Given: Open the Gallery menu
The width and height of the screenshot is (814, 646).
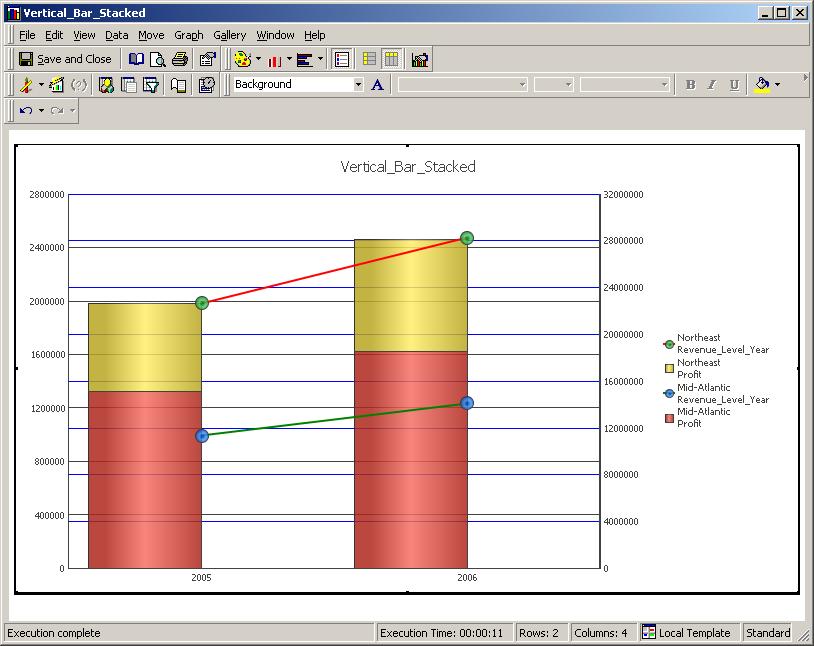Looking at the screenshot, I should [x=229, y=35].
